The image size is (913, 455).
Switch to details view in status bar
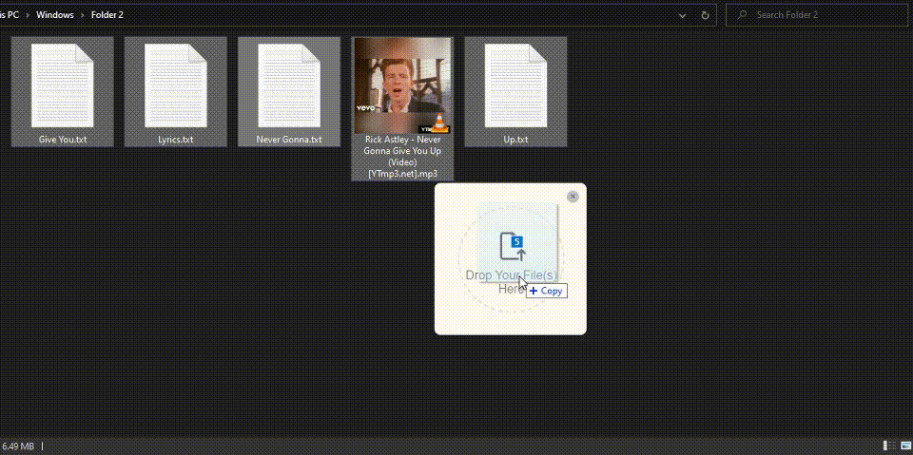888,446
